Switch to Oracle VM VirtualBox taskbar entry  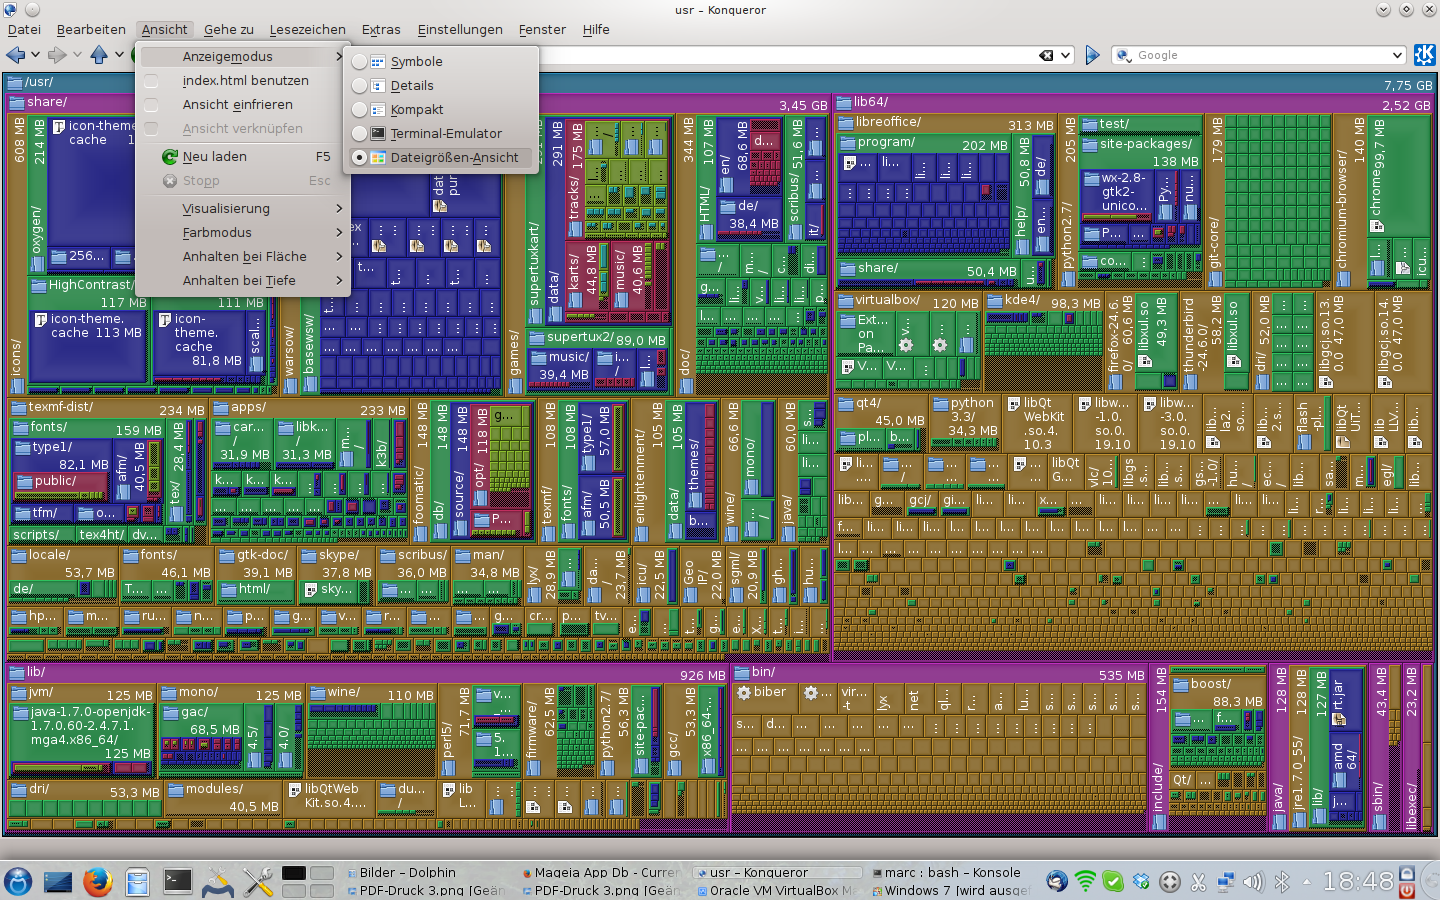[x=776, y=890]
